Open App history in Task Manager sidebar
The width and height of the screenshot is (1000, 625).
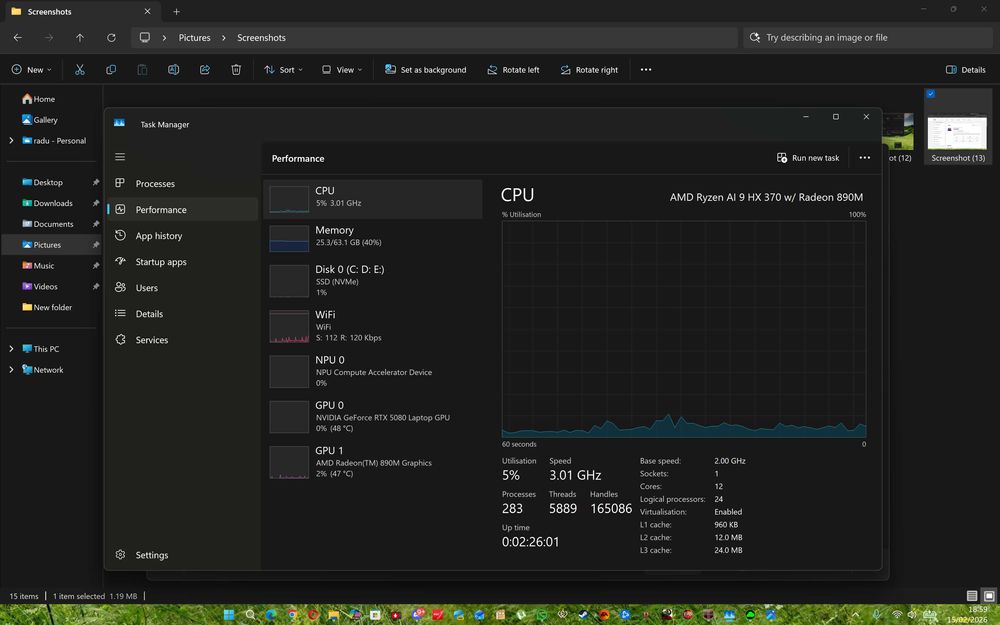coord(158,236)
